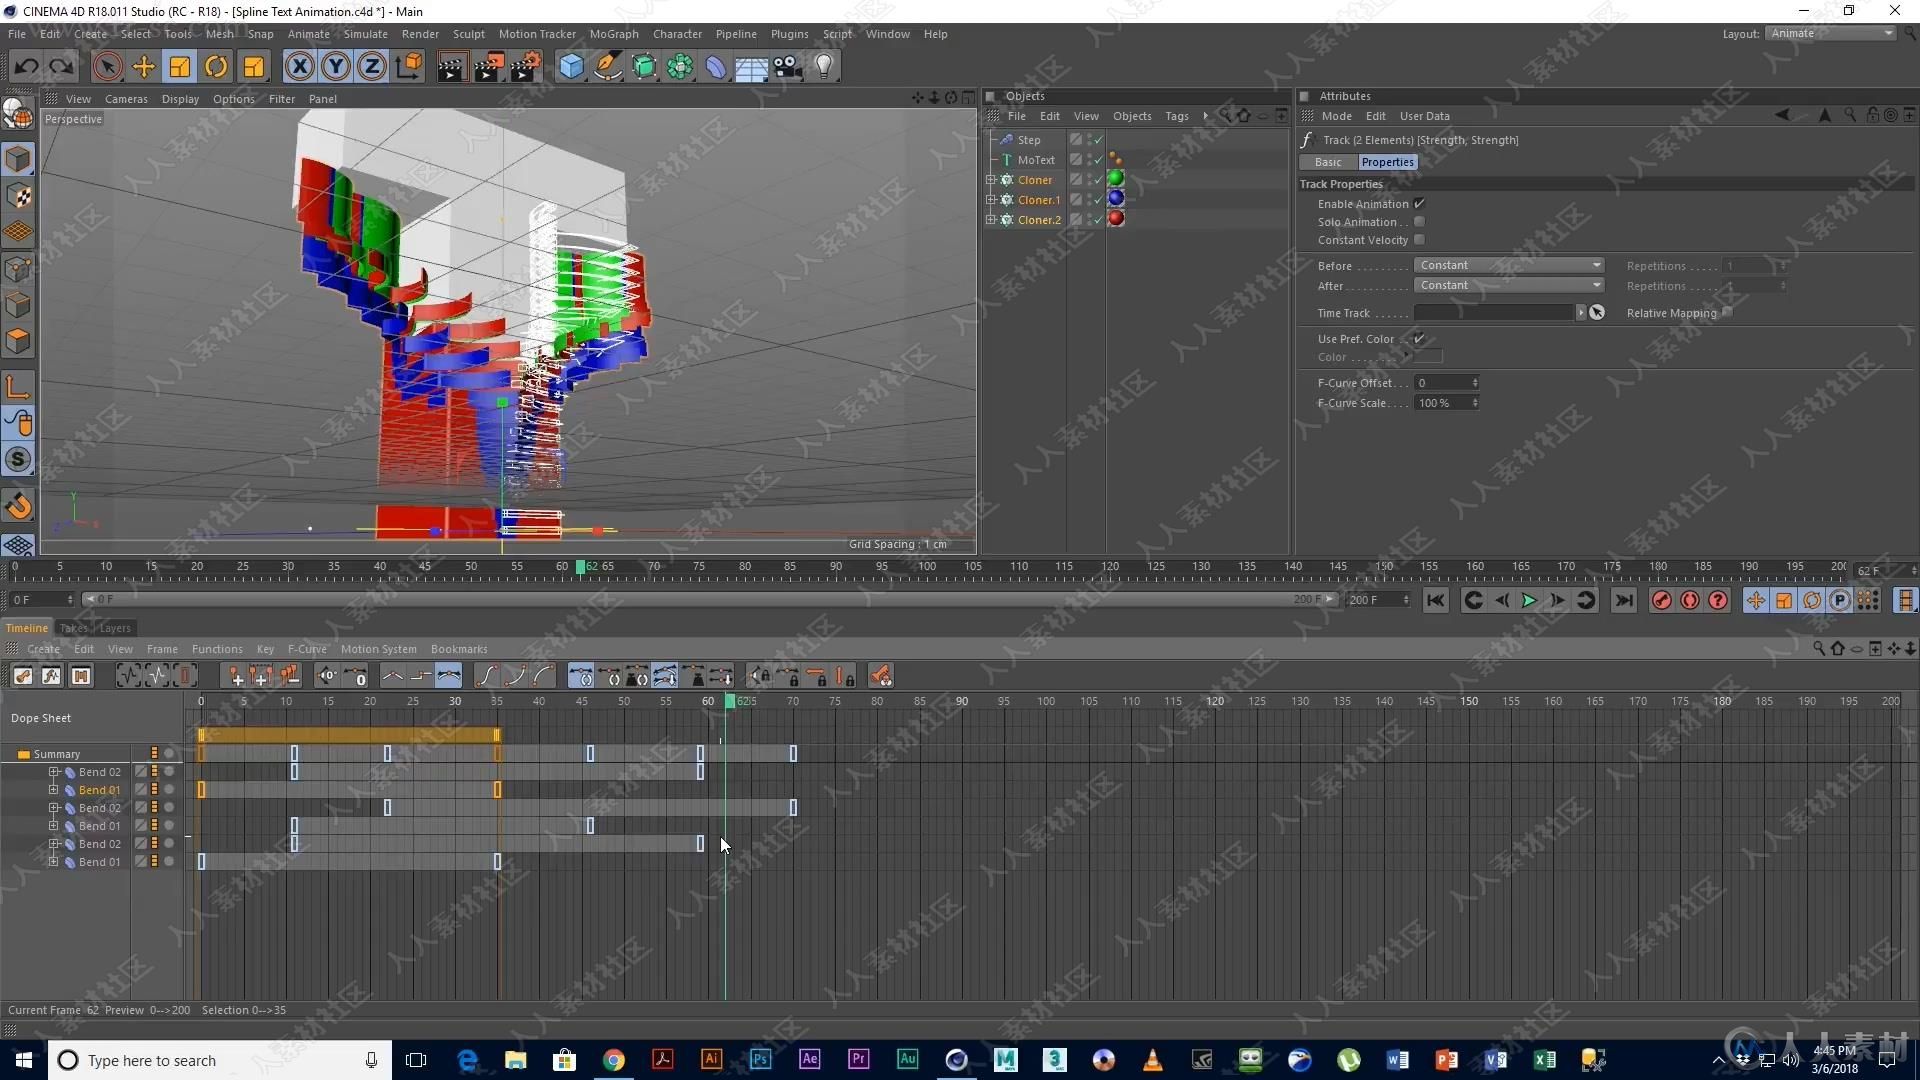
Task: Click the coordinate system icon
Action: click(409, 67)
